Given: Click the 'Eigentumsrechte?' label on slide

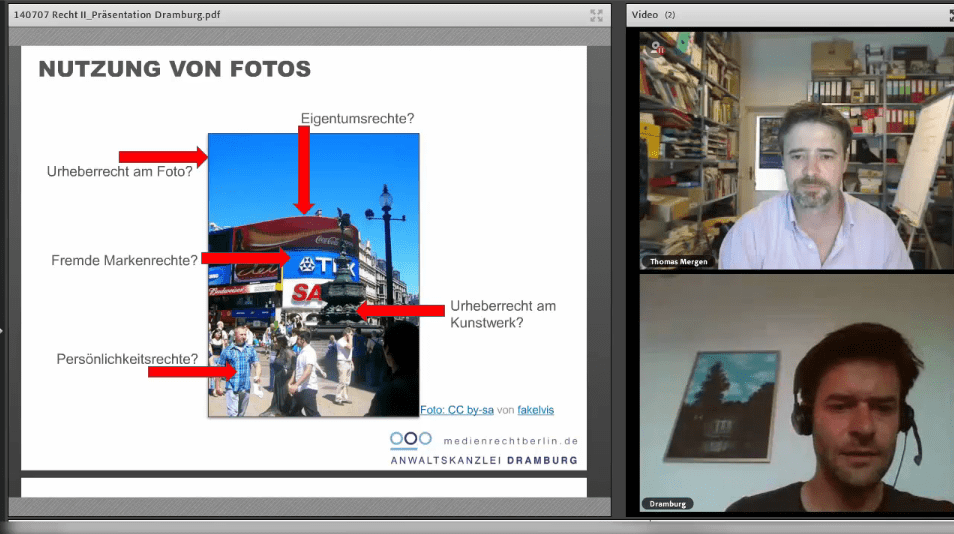Looking at the screenshot, I should [357, 119].
